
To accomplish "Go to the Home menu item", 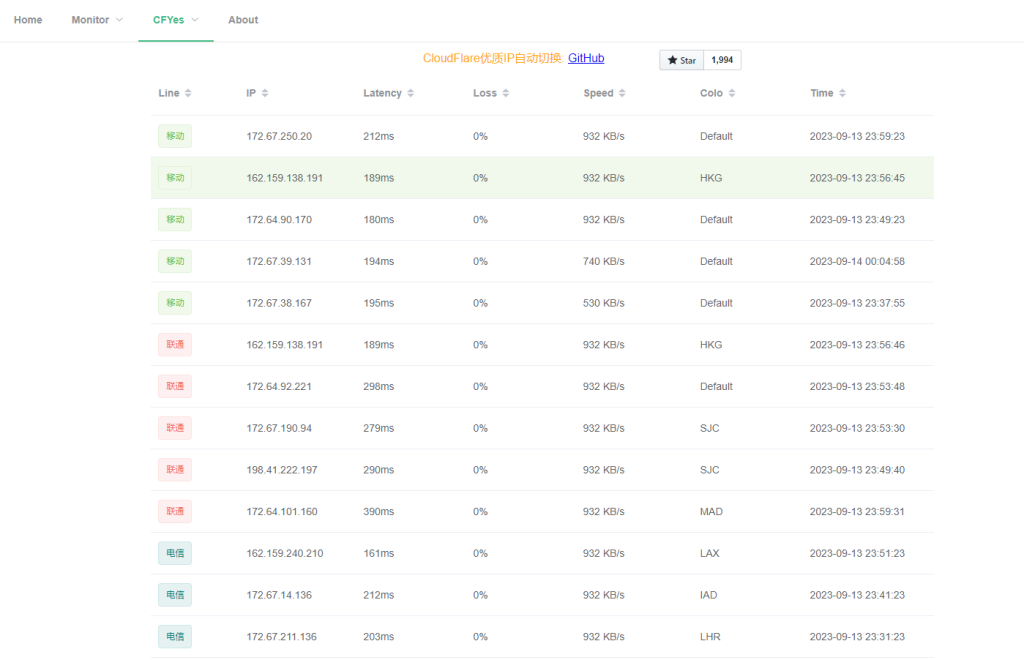I will click(28, 20).
